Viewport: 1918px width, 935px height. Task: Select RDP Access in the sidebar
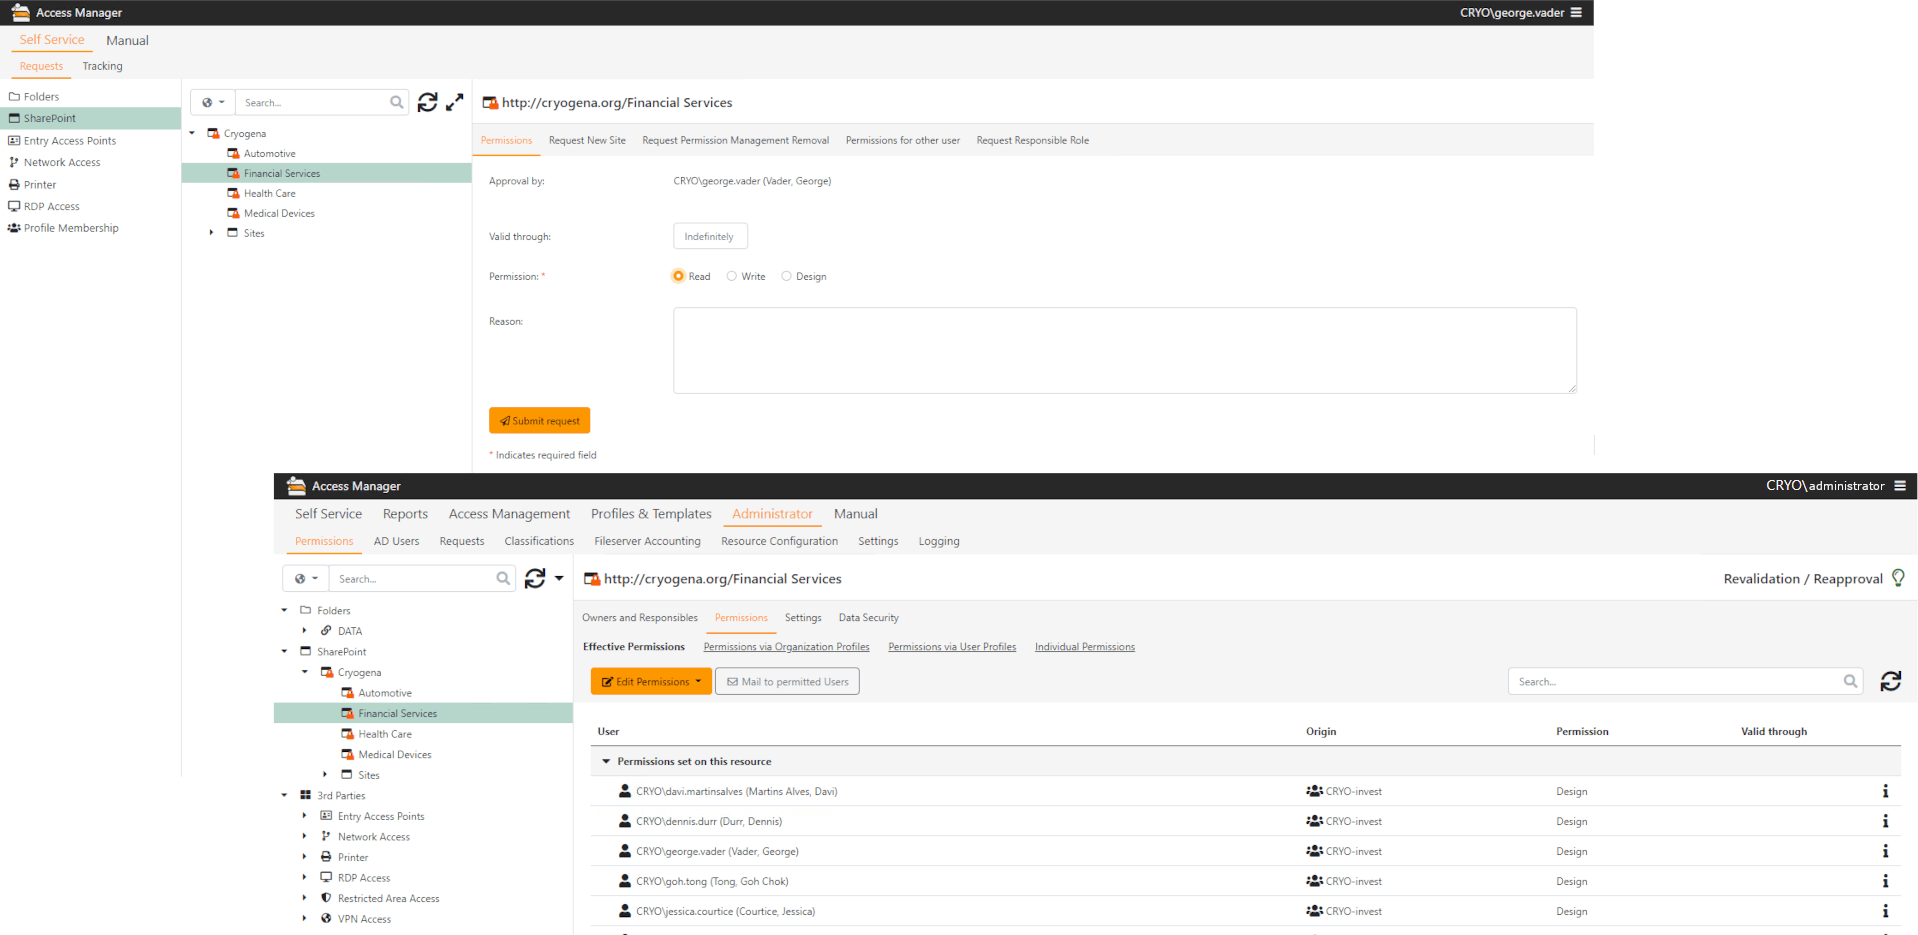click(51, 205)
